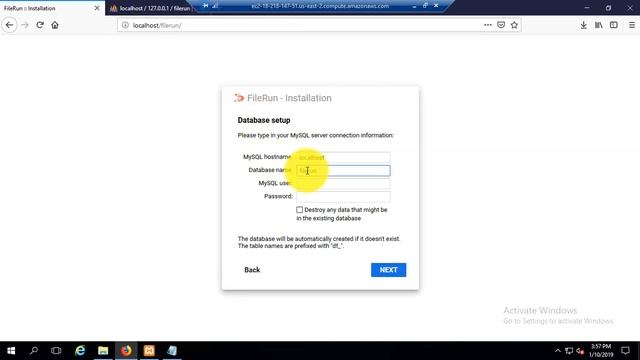The width and height of the screenshot is (640, 360).
Task: Click the browser forward arrow
Action: [x=25, y=25]
